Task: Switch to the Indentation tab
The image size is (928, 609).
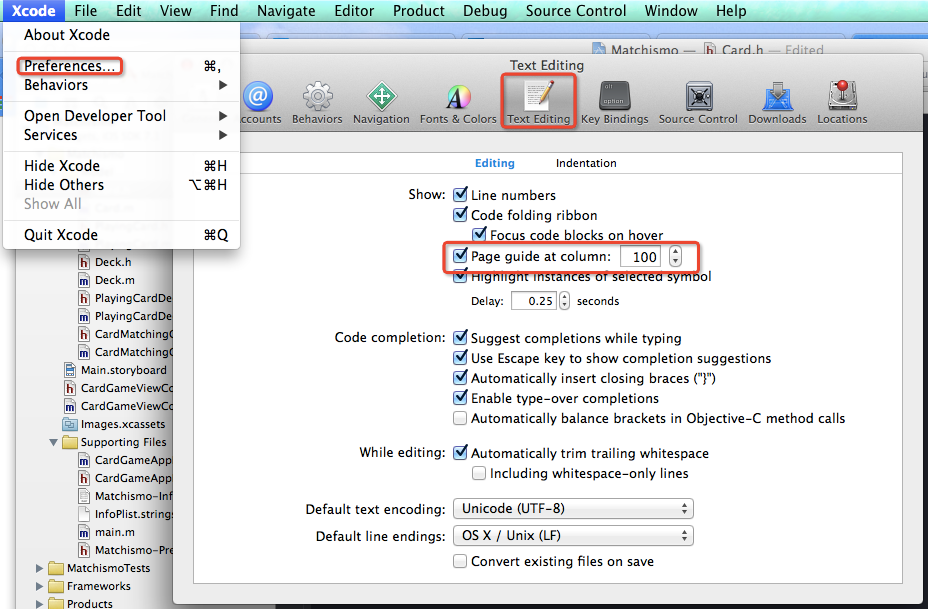Action: click(x=586, y=163)
